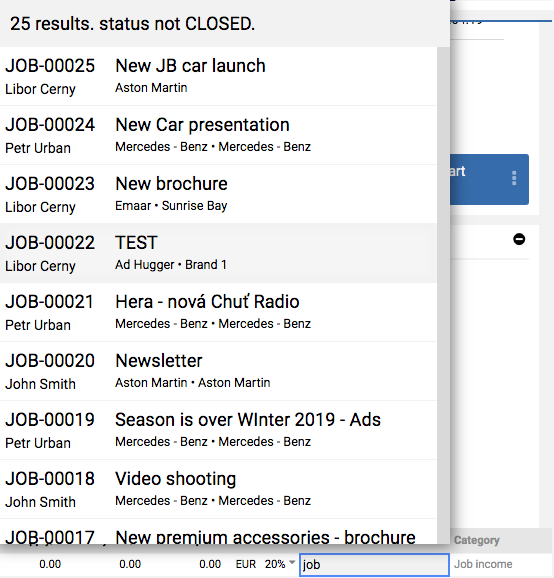Select JOB-00025 New JB car launch
Viewport: 554px width, 578px height.
click(218, 76)
